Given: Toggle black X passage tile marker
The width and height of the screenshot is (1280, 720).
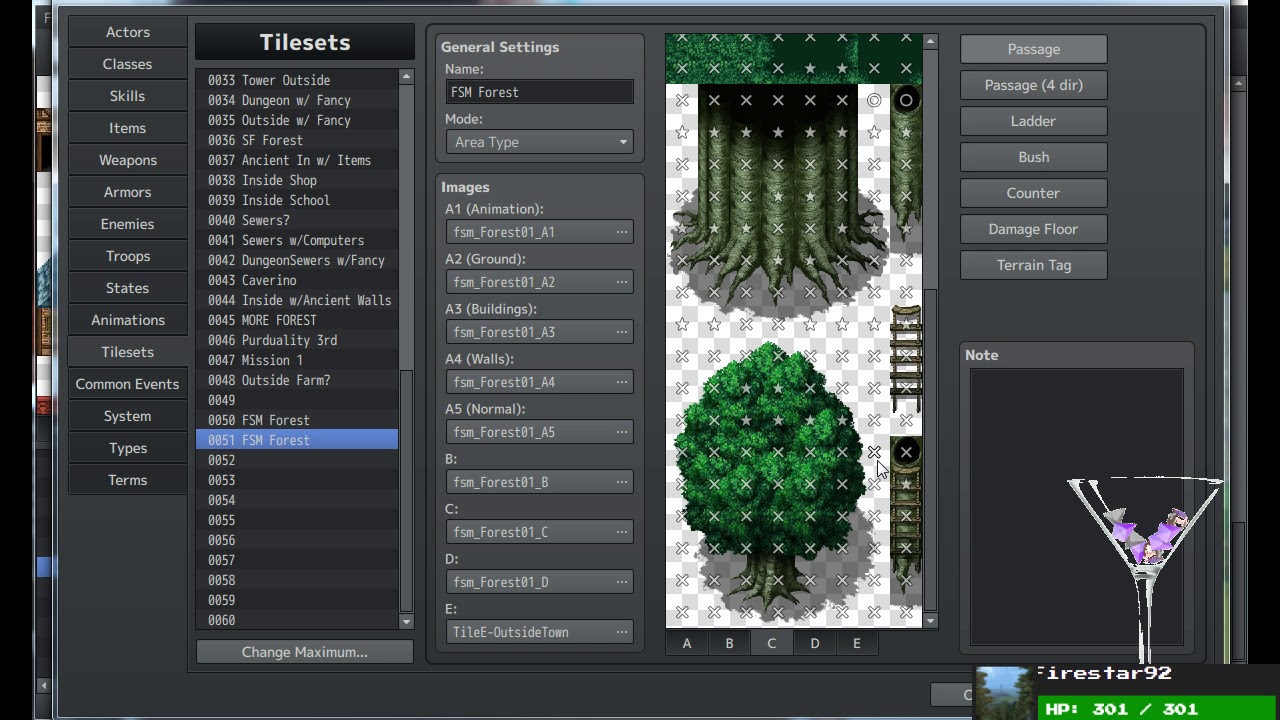Looking at the screenshot, I should pyautogui.click(x=906, y=452).
